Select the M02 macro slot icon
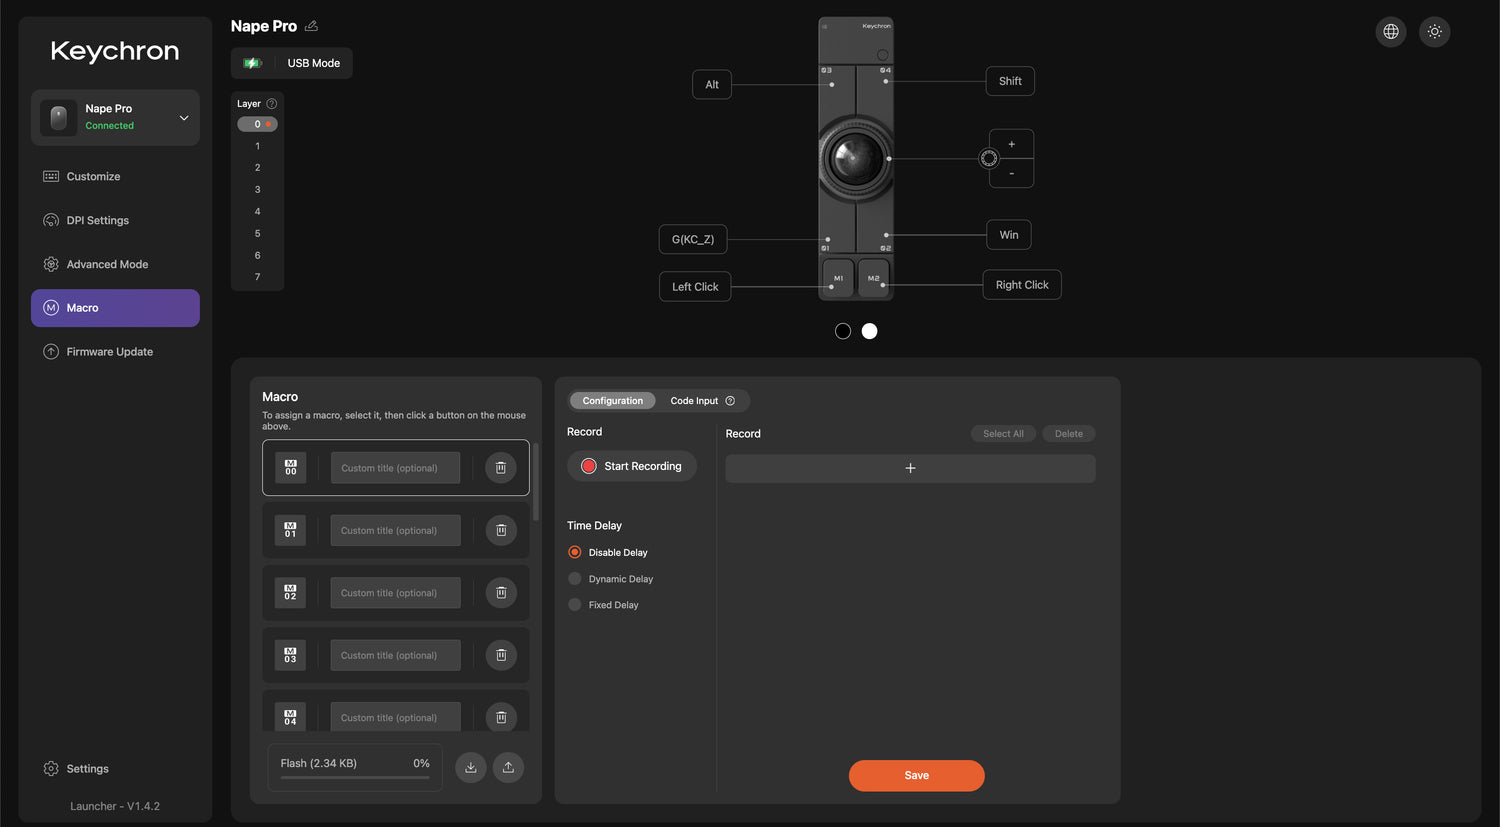1500x827 pixels. pos(291,593)
